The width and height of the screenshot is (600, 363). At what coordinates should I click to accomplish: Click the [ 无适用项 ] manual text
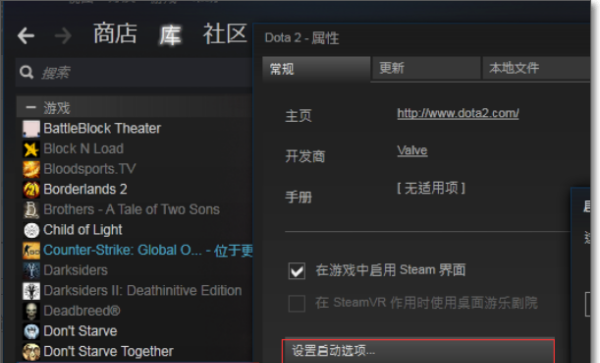(x=431, y=188)
